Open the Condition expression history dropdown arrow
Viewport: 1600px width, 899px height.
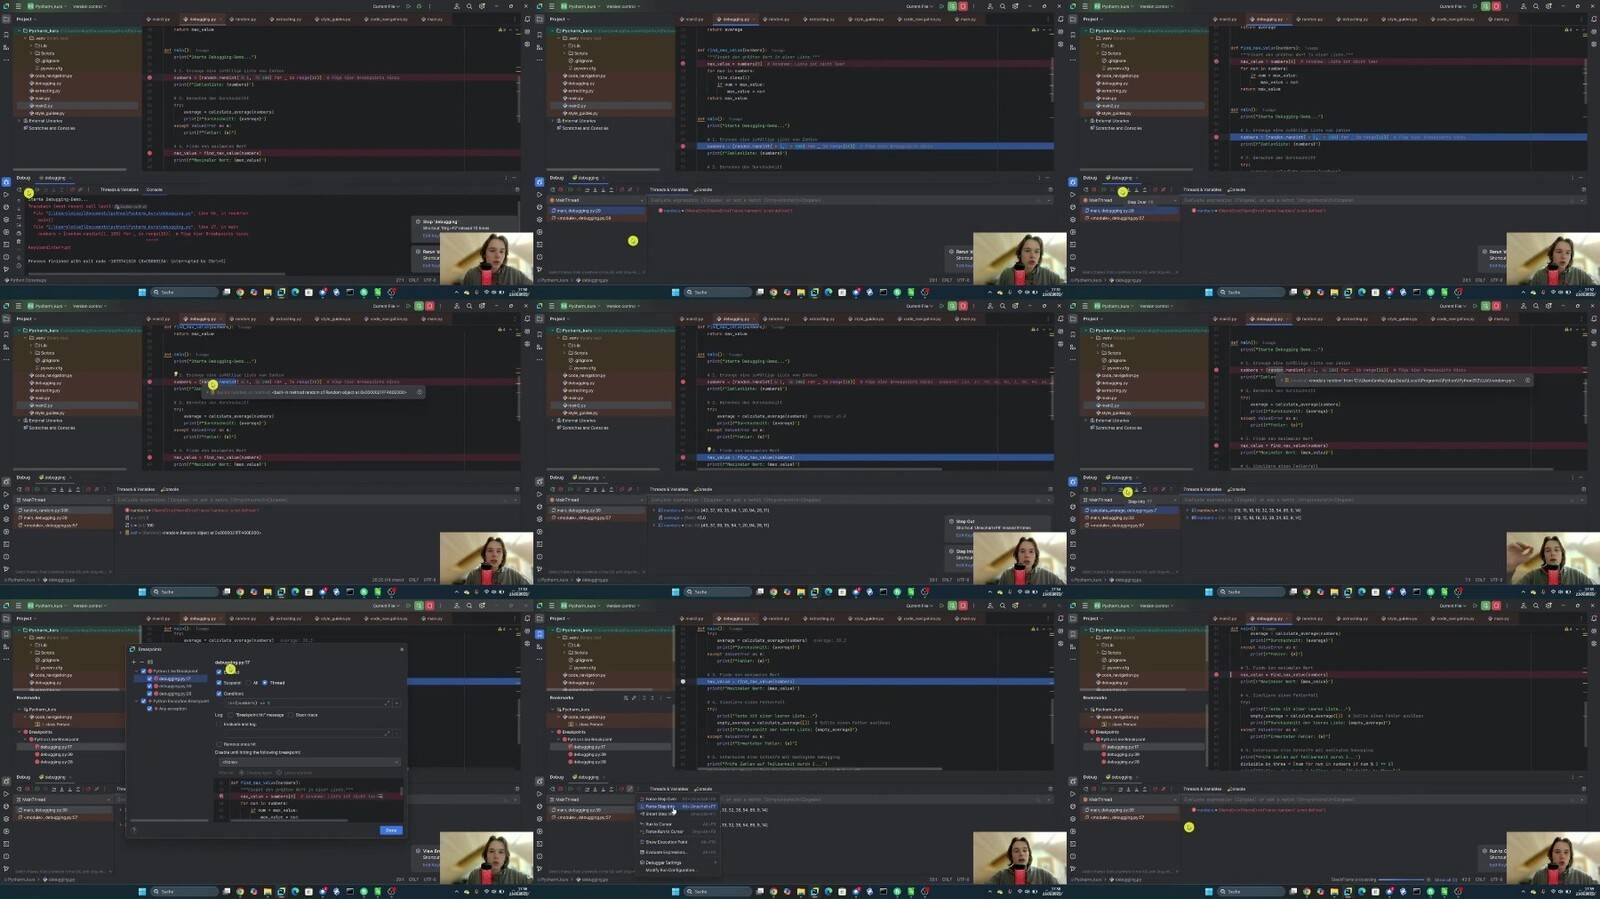pyautogui.click(x=396, y=703)
